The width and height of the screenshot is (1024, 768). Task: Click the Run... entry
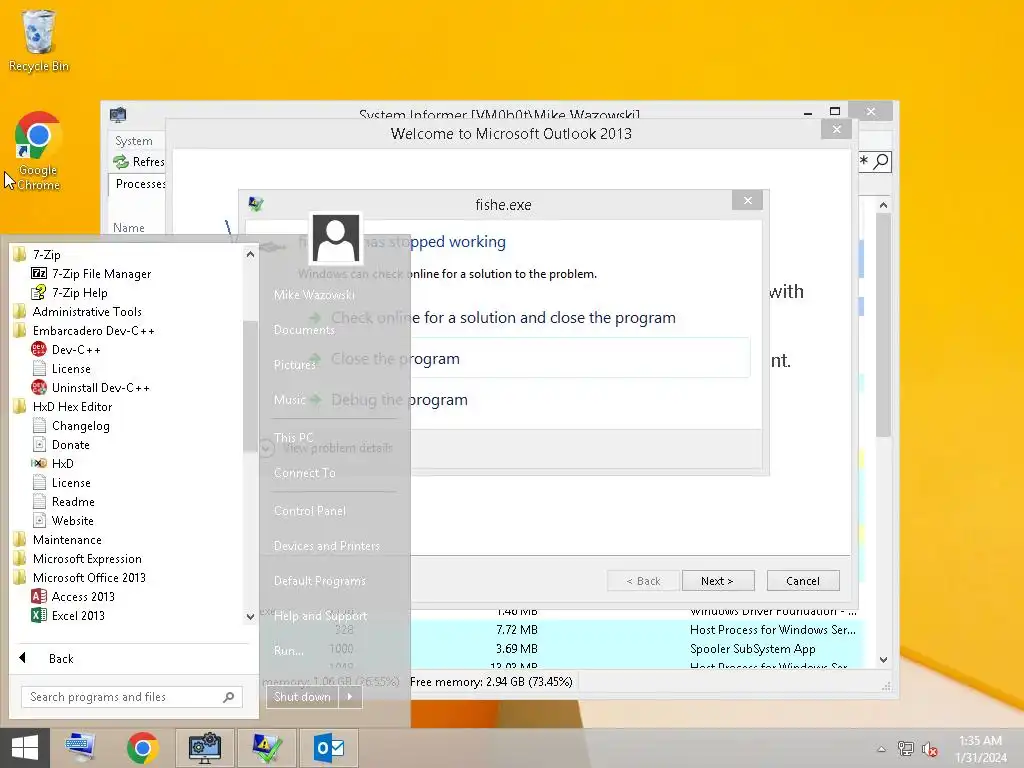tap(289, 650)
